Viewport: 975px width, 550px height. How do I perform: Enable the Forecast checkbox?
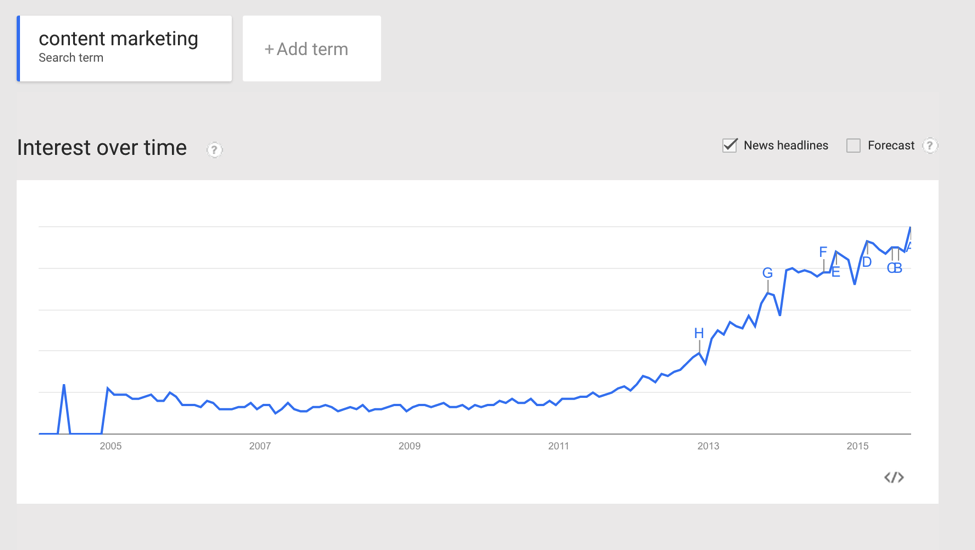click(x=853, y=146)
